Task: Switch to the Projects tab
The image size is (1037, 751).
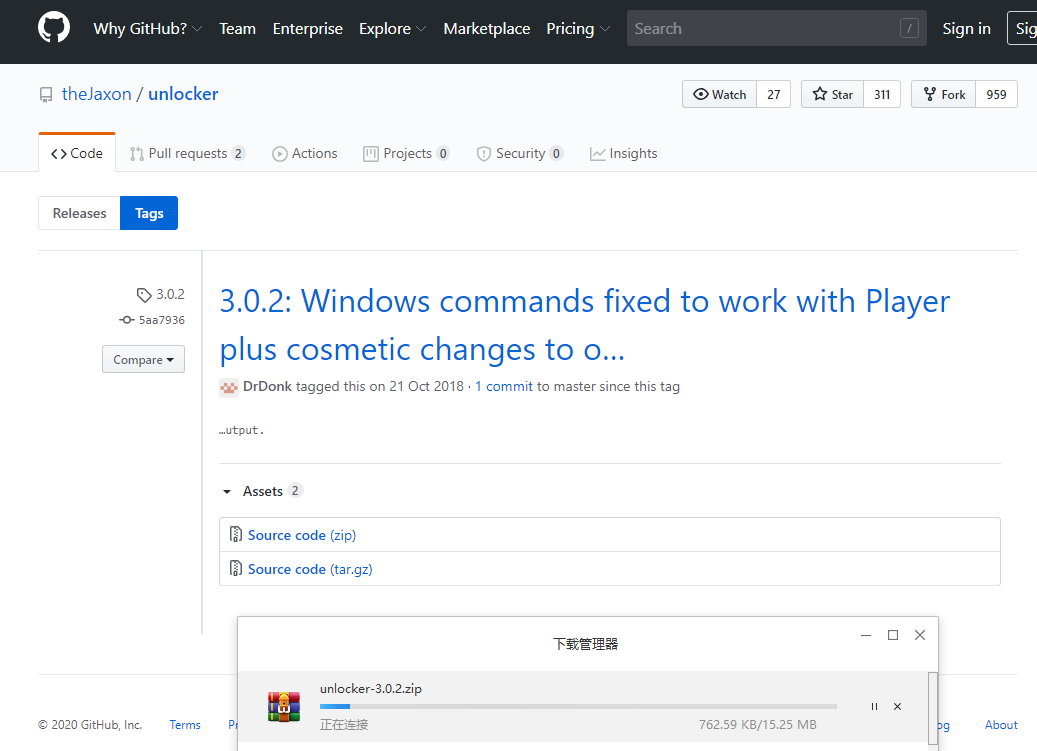Action: coord(407,153)
